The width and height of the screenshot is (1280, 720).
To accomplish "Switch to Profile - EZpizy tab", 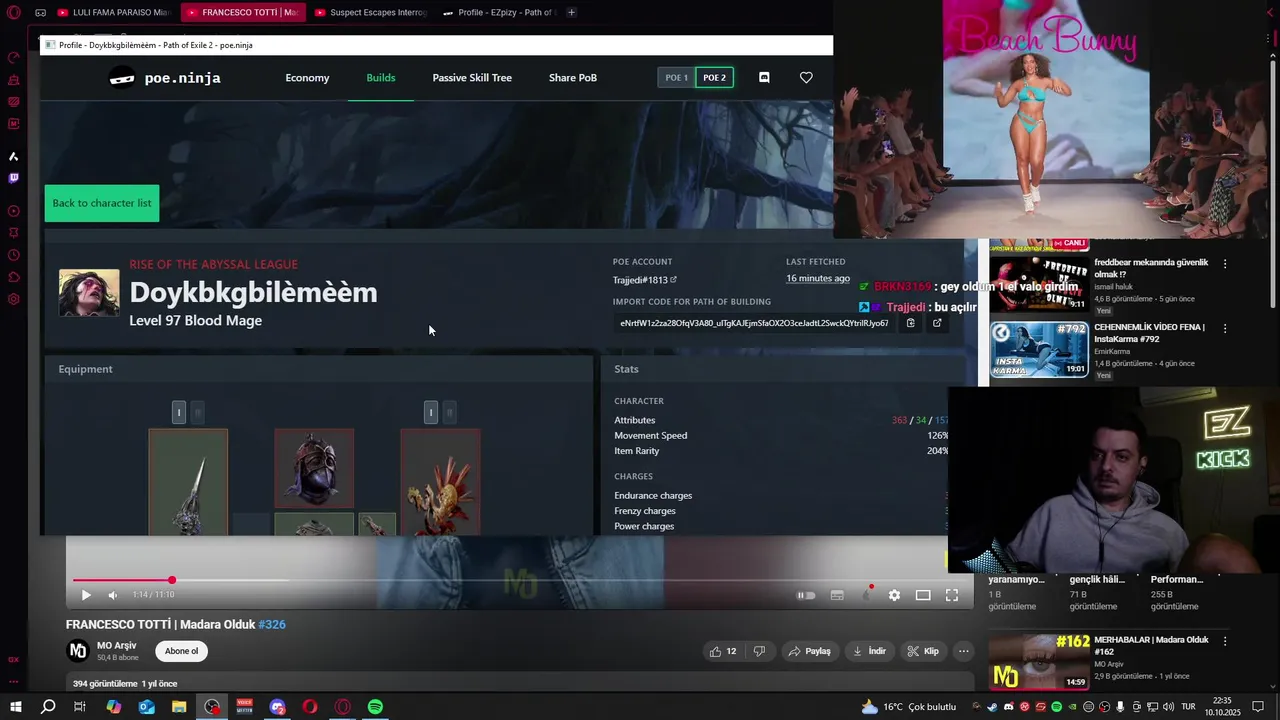I will coord(498,13).
